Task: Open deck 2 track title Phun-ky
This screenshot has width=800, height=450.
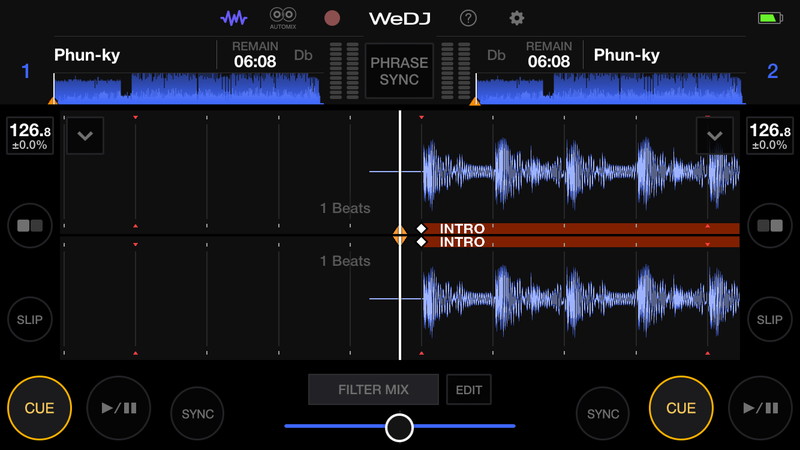Action: coord(627,55)
